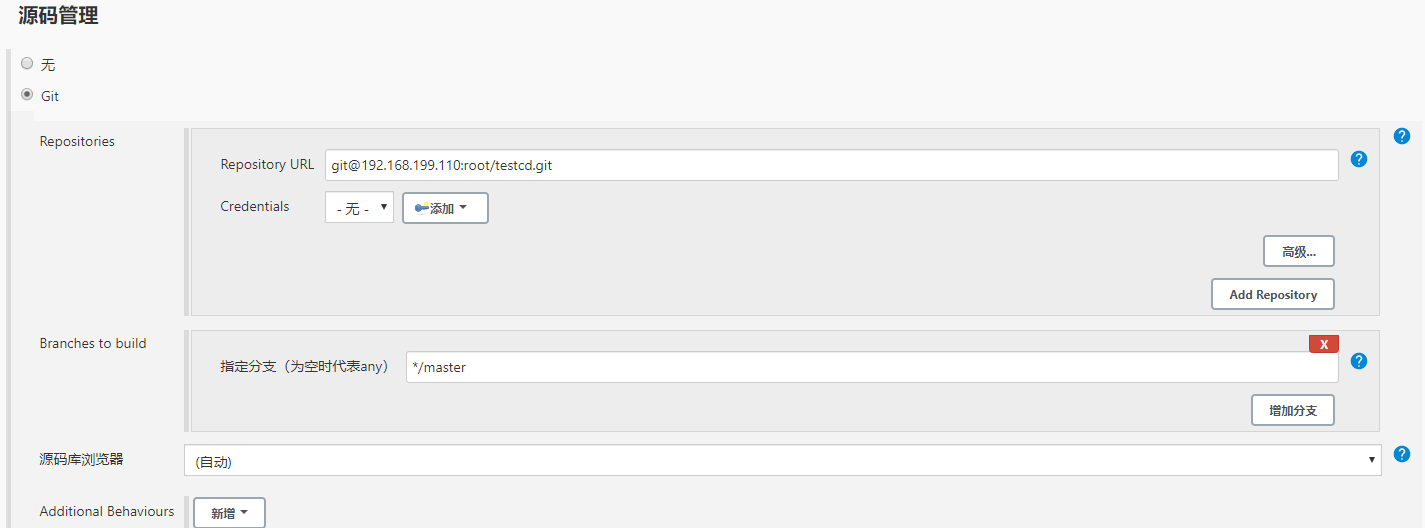Open help for the Repositories section
1425x528 pixels.
coord(1401,136)
